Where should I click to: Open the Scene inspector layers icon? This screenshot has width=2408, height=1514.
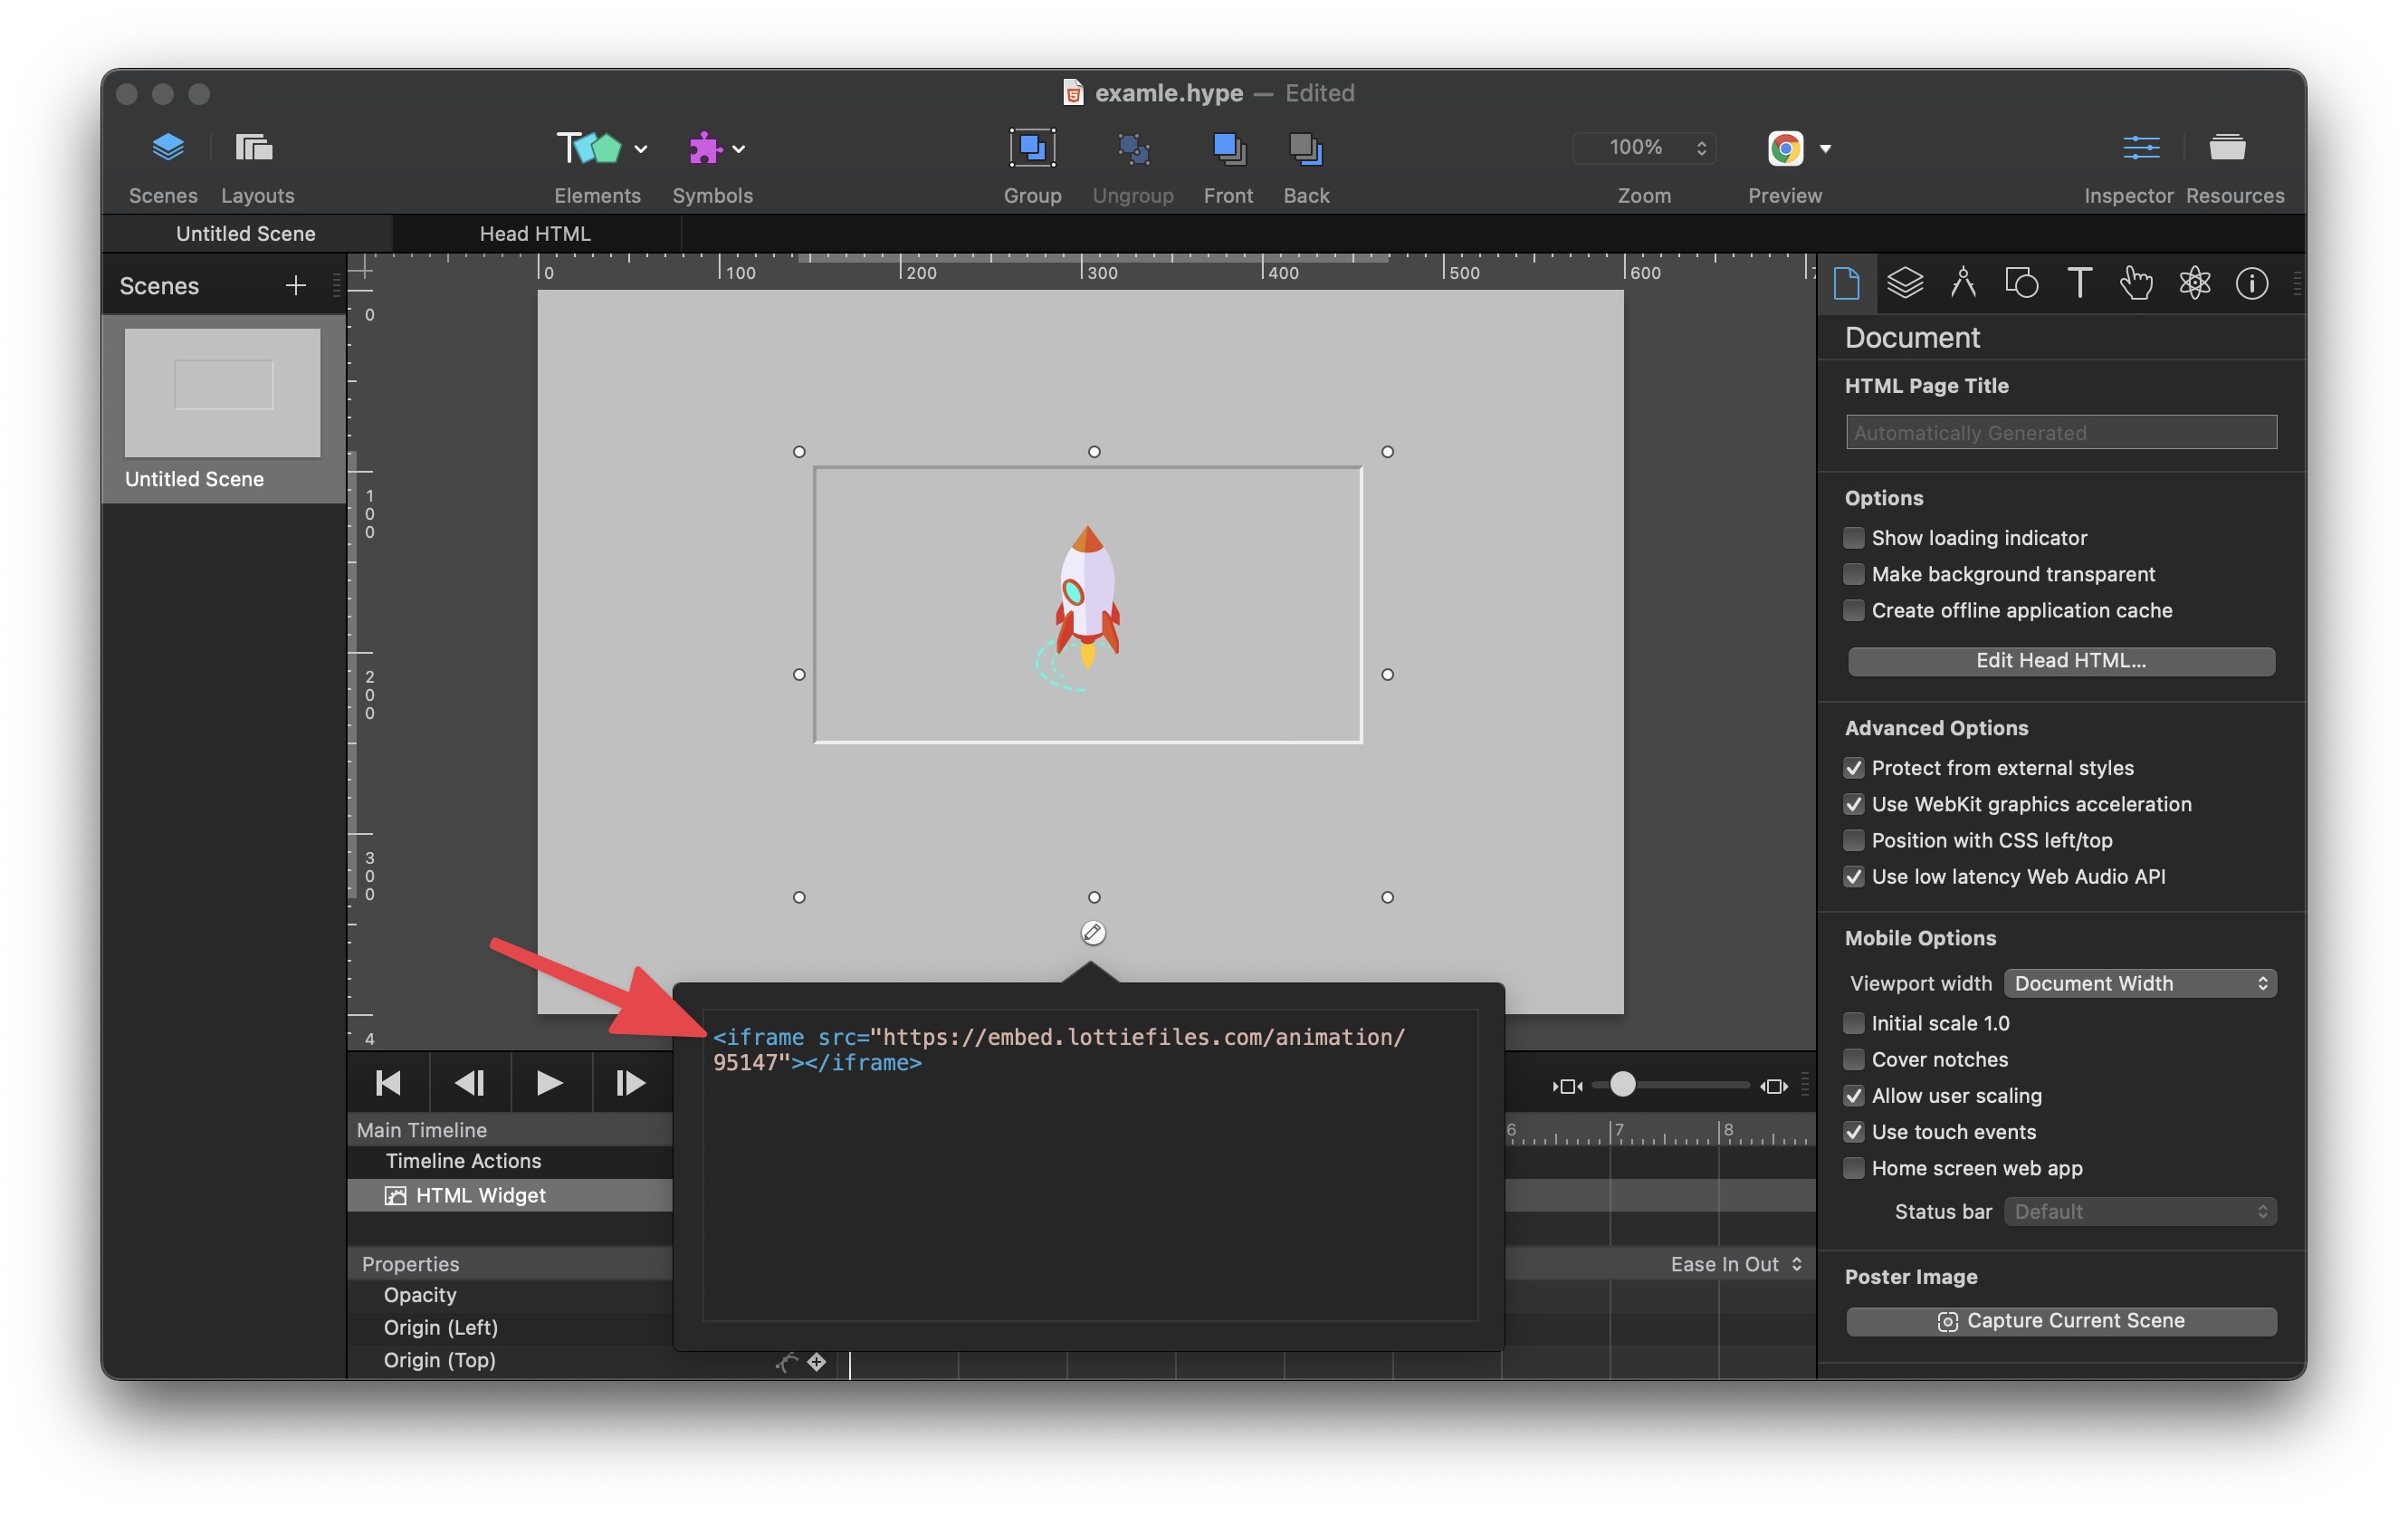1905,283
